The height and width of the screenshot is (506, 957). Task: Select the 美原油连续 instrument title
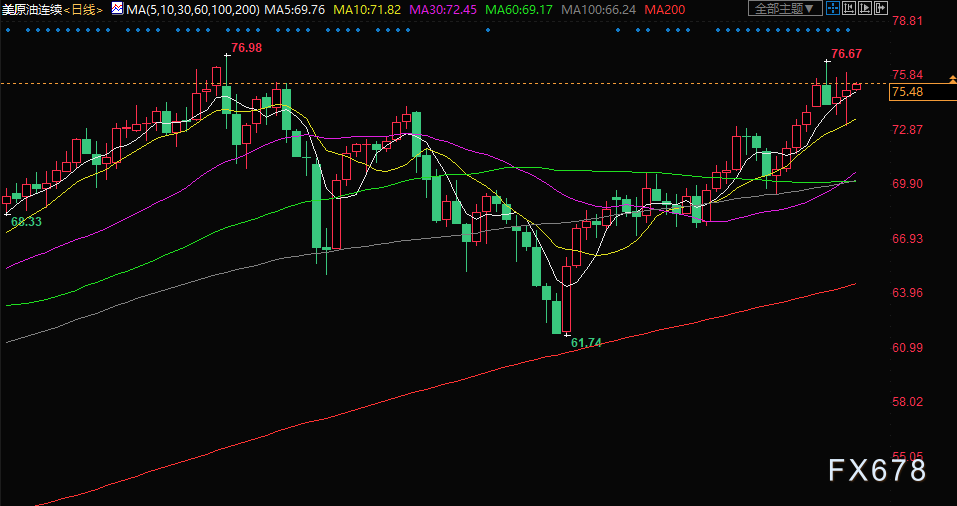[32, 9]
